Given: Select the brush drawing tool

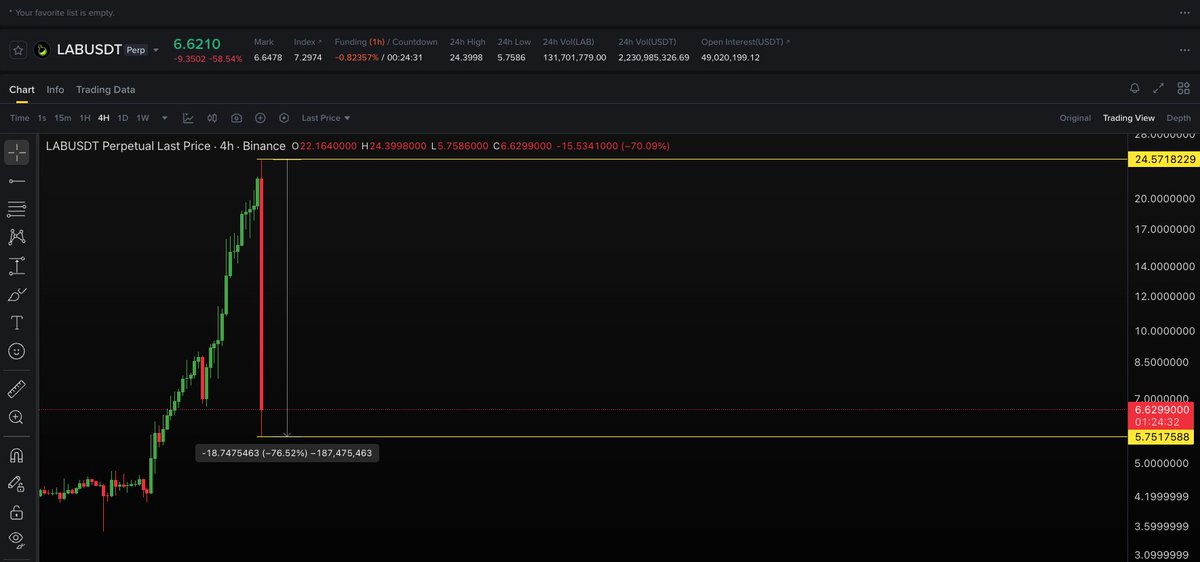Looking at the screenshot, I should 16,294.
